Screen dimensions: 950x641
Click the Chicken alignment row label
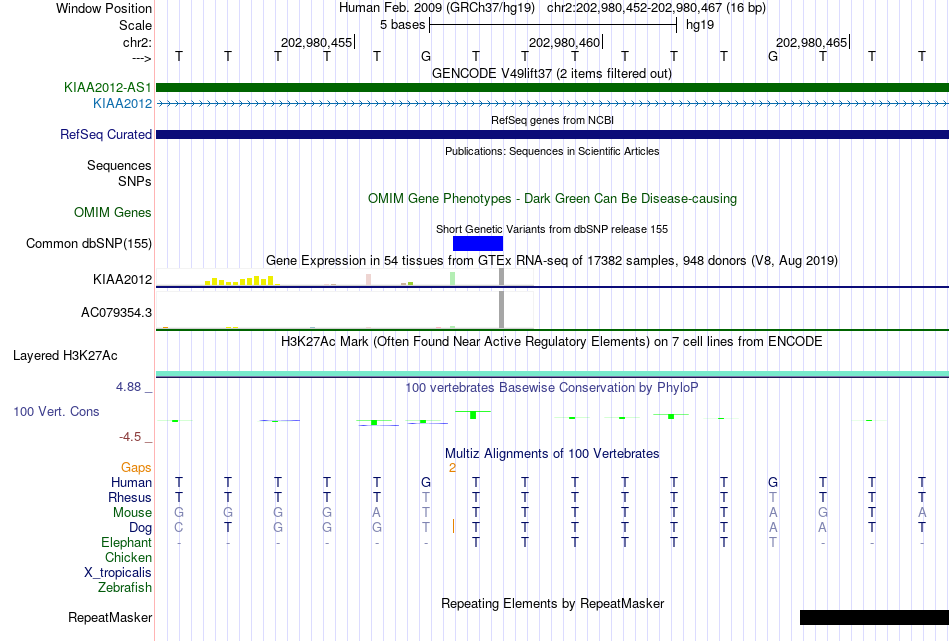pyautogui.click(x=128, y=557)
